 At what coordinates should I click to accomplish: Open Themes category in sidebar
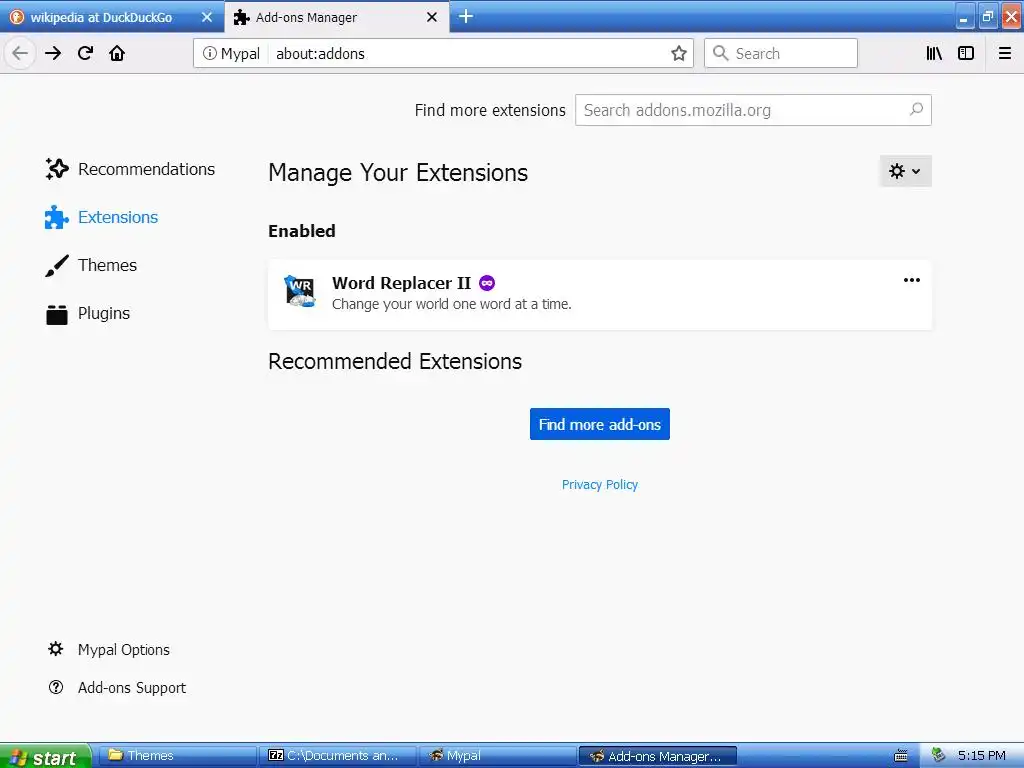click(91, 265)
